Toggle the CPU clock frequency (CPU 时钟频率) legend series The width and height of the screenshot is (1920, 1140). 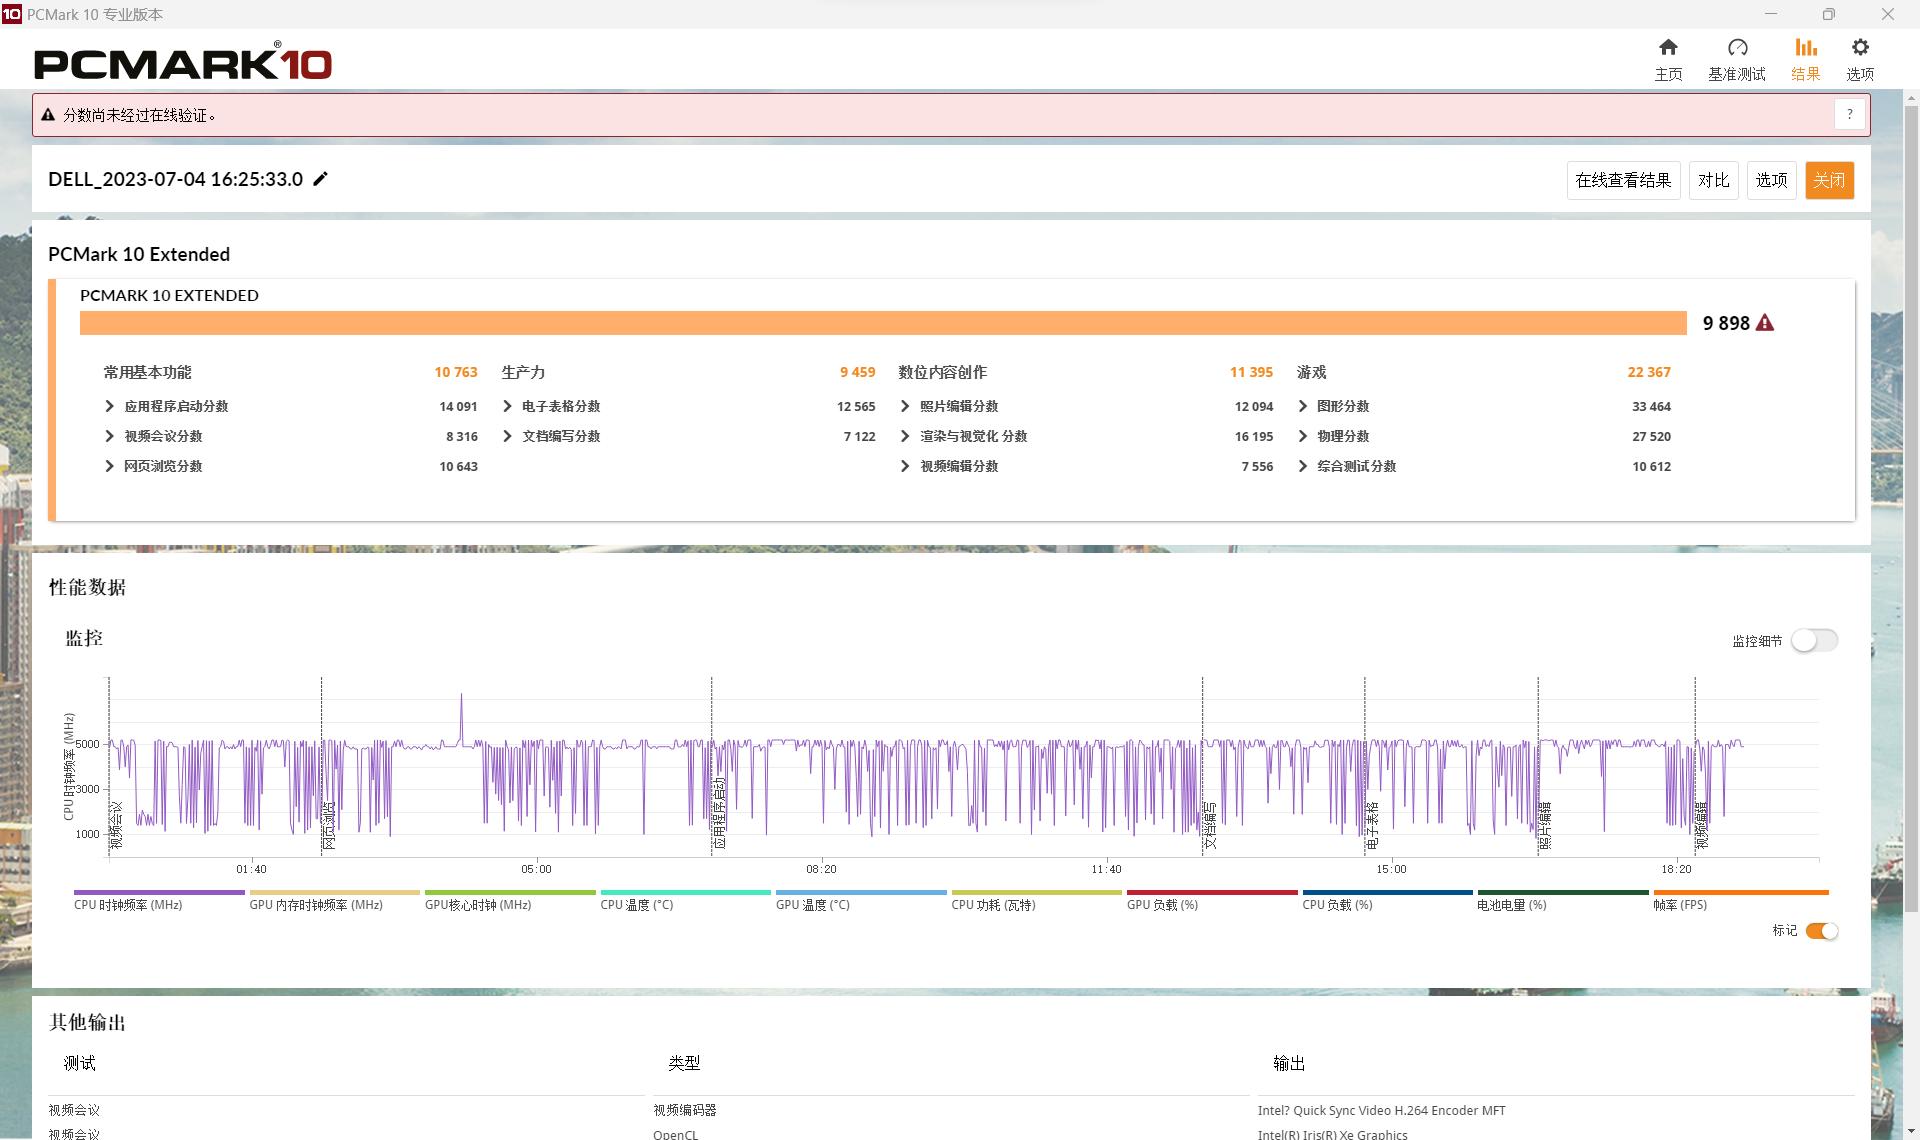[128, 904]
